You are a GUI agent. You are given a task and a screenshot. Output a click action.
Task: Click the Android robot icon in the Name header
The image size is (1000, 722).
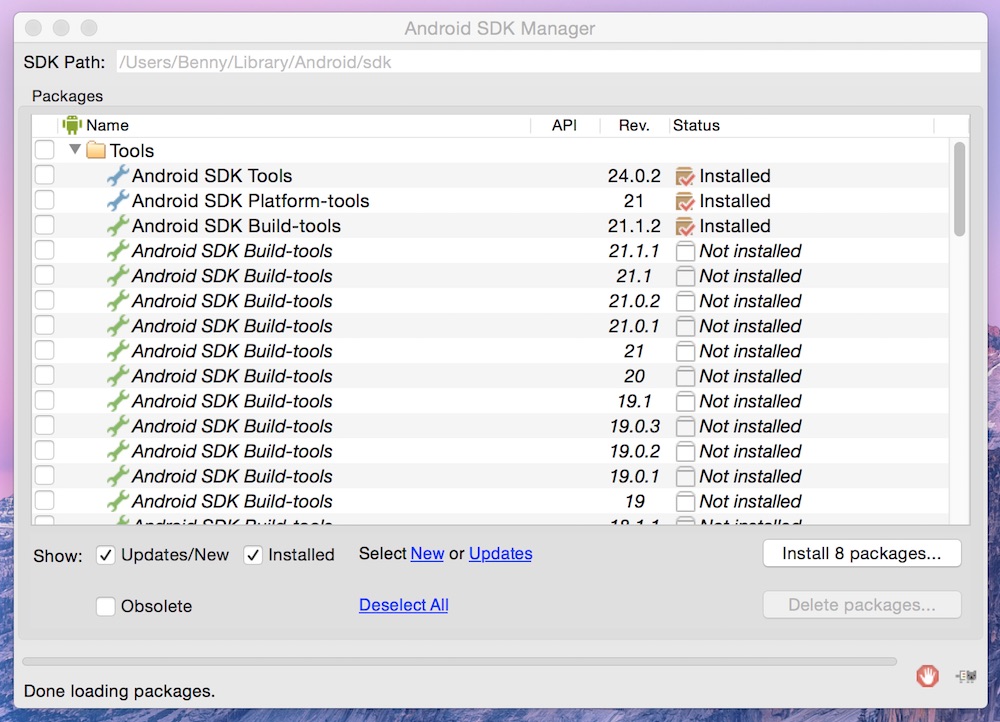(72, 125)
